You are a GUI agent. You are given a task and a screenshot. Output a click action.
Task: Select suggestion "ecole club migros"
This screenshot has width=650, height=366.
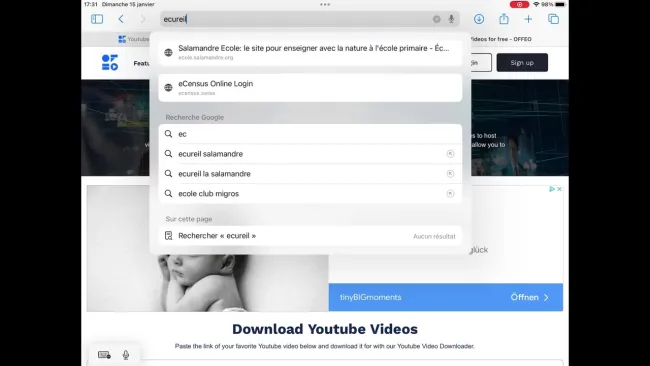310,194
